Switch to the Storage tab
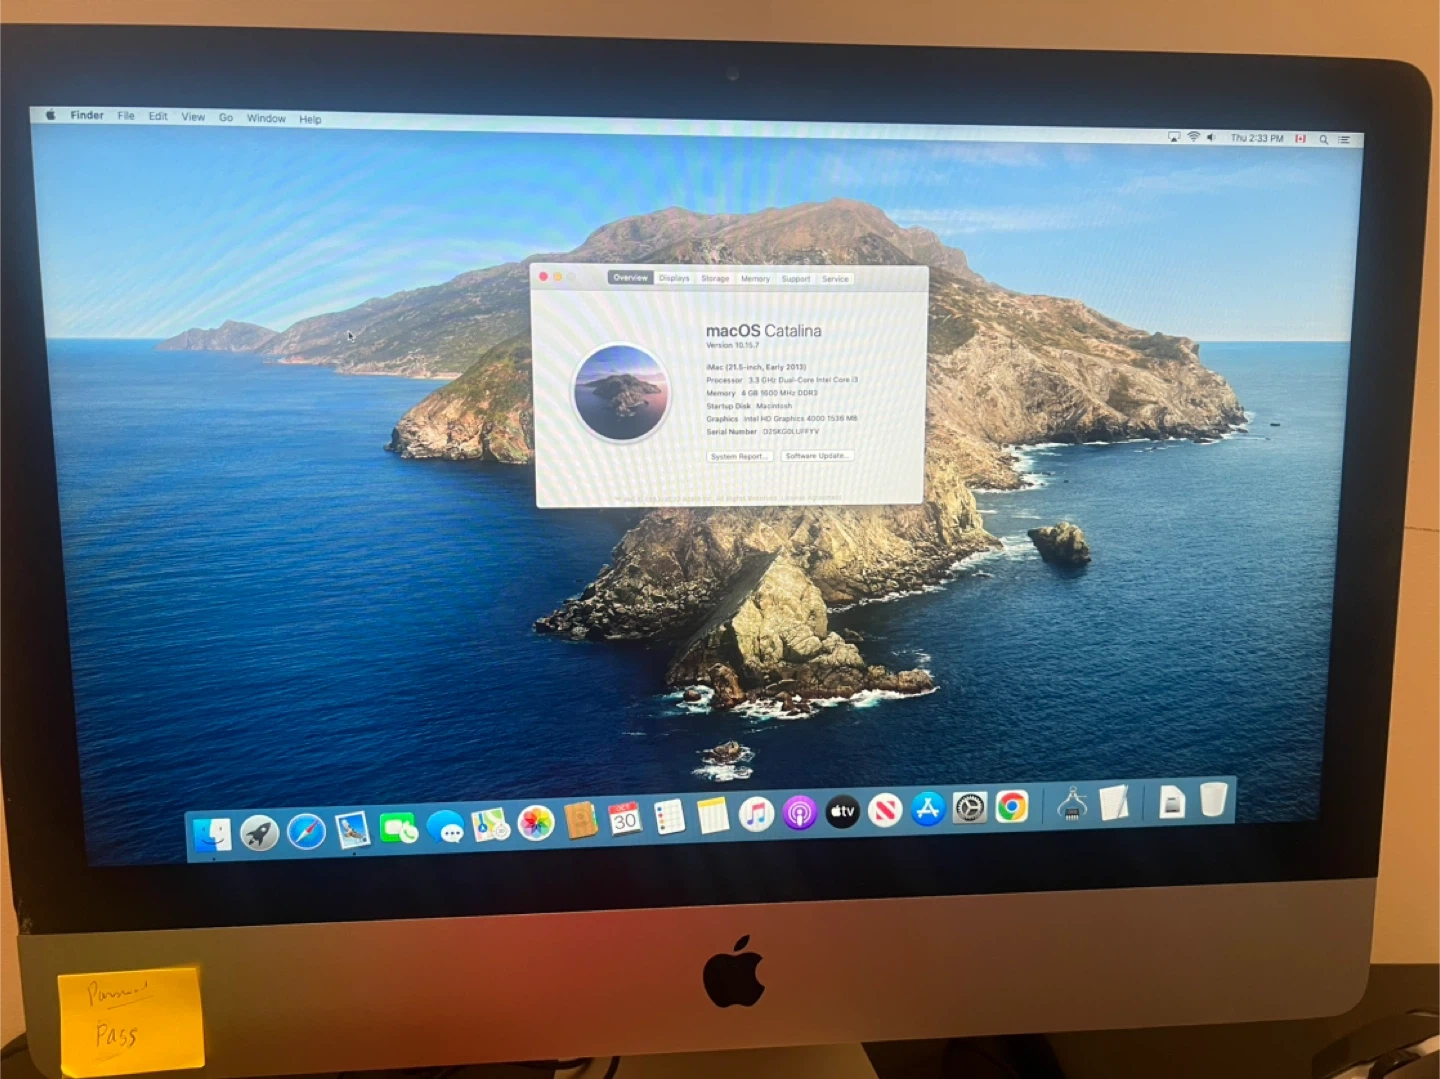This screenshot has width=1440, height=1079. pos(715,279)
